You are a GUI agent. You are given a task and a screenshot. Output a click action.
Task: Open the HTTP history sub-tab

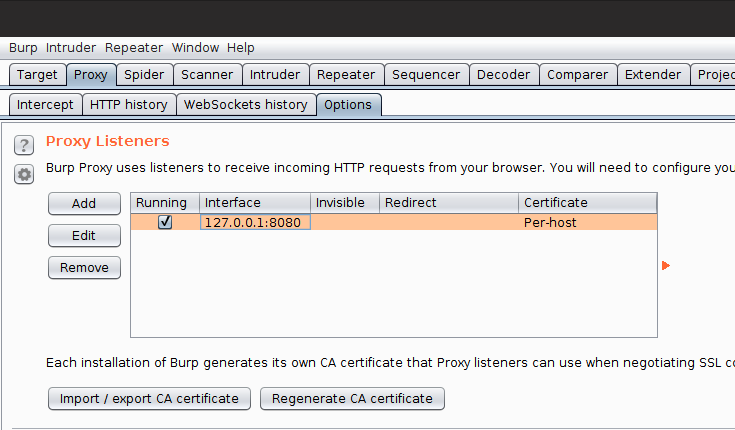[129, 105]
